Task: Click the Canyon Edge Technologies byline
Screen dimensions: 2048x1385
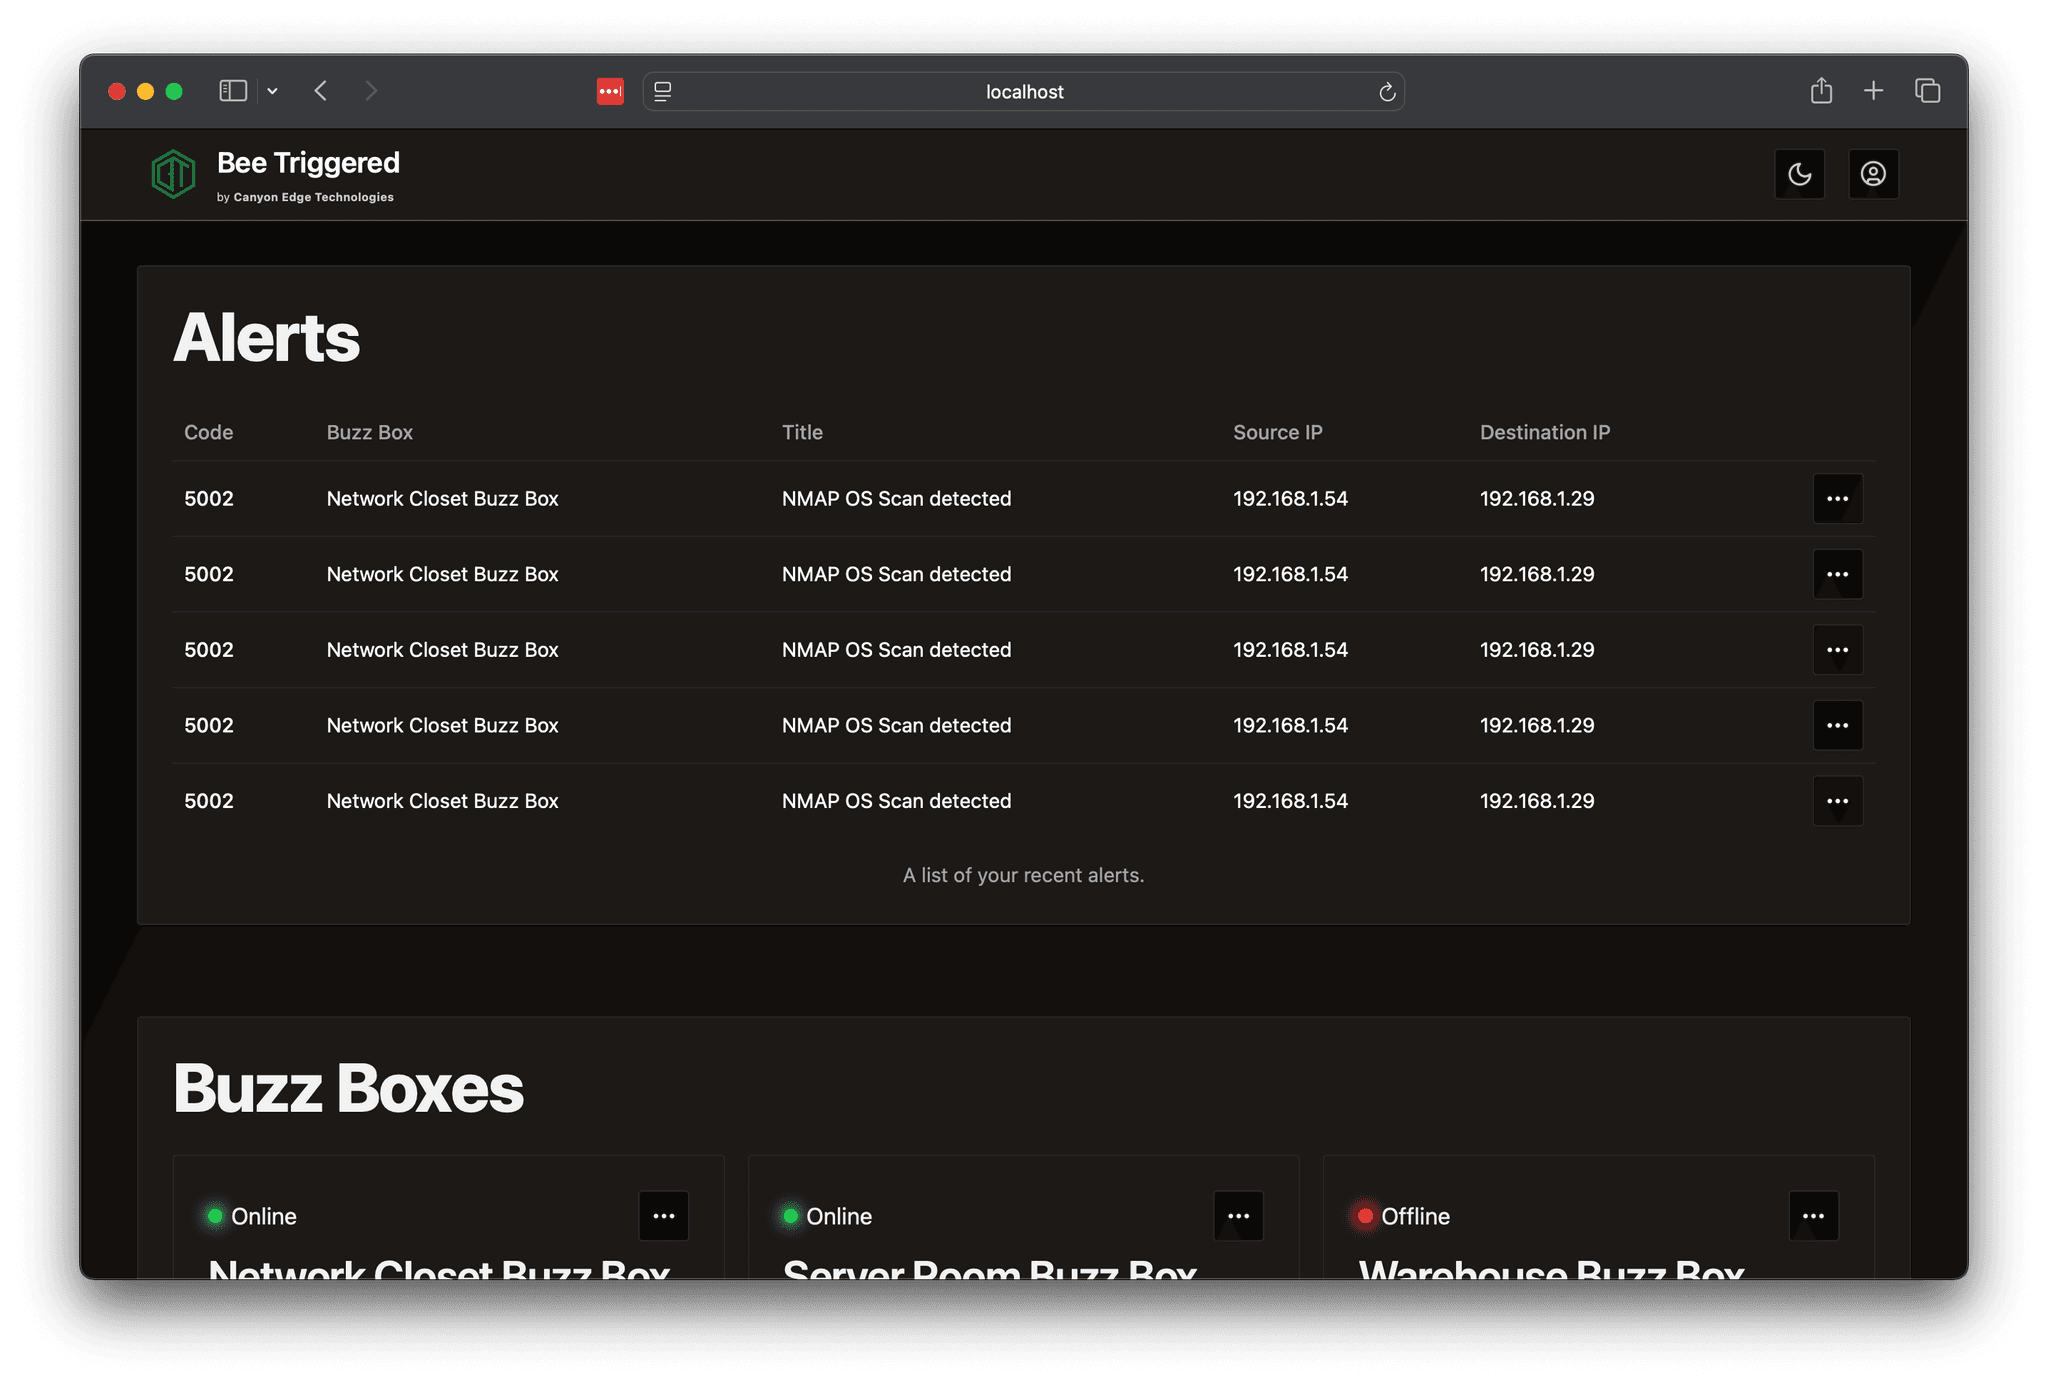Action: 305,197
